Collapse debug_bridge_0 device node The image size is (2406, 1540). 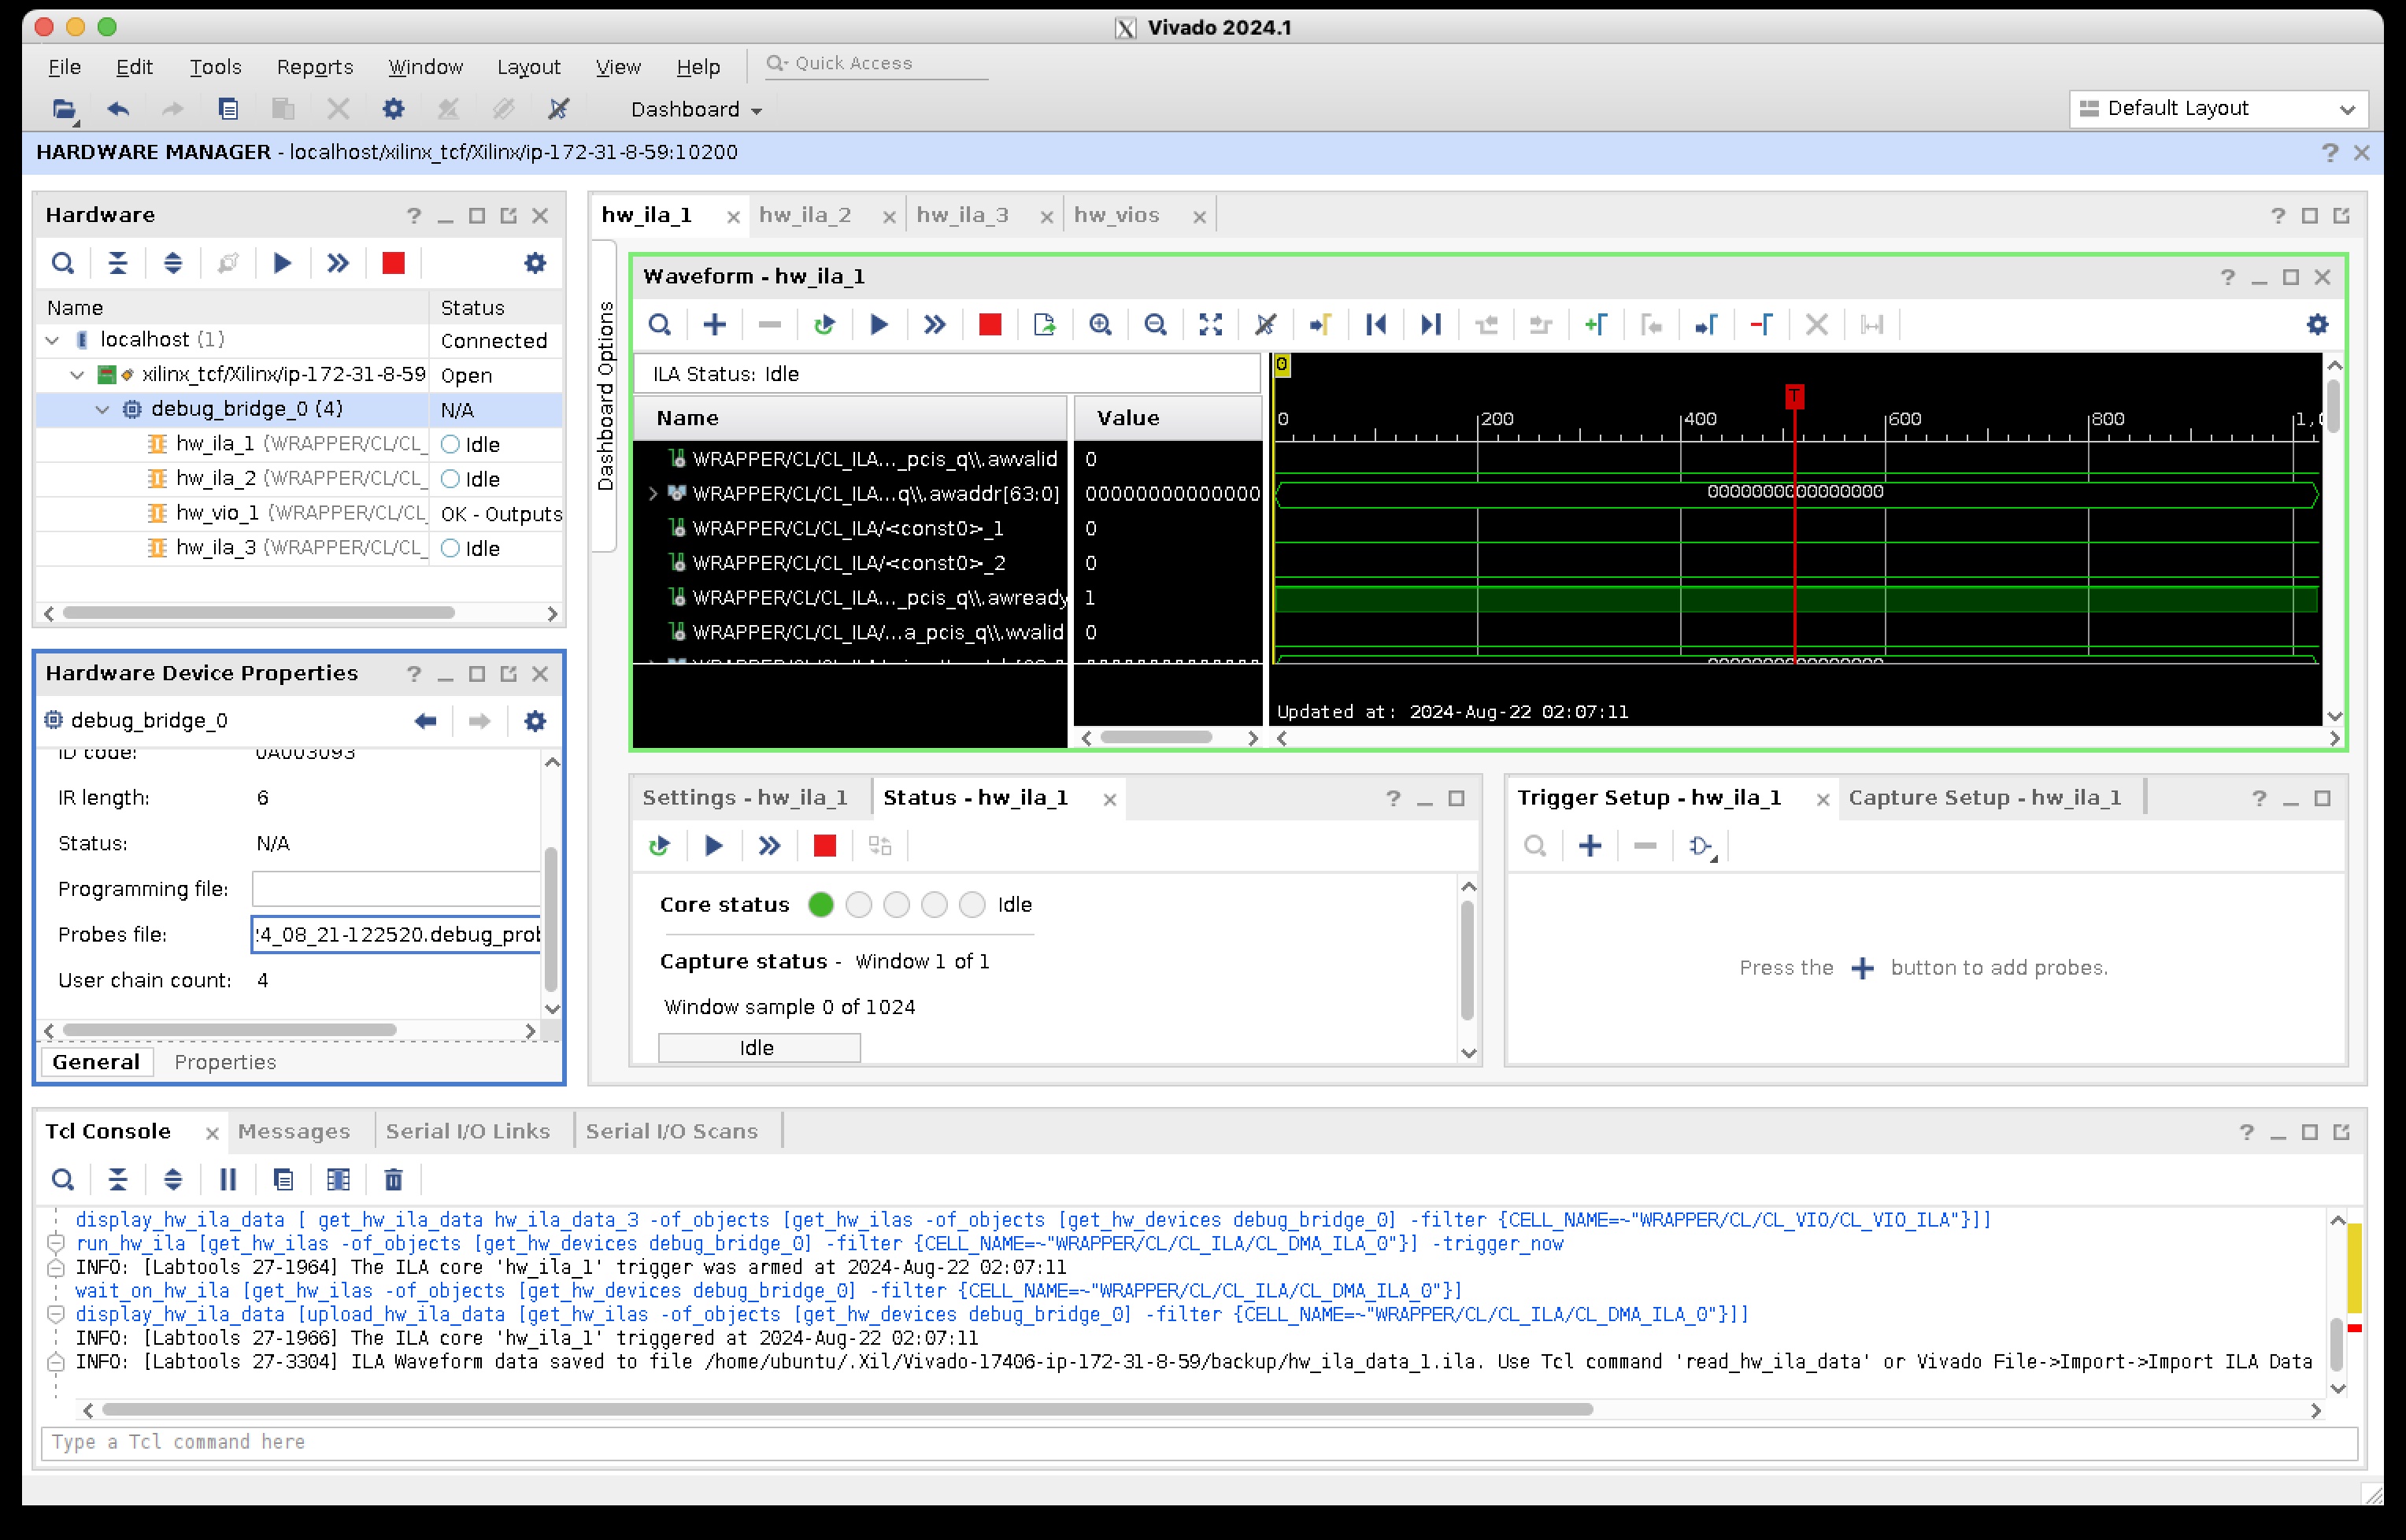coord(102,409)
